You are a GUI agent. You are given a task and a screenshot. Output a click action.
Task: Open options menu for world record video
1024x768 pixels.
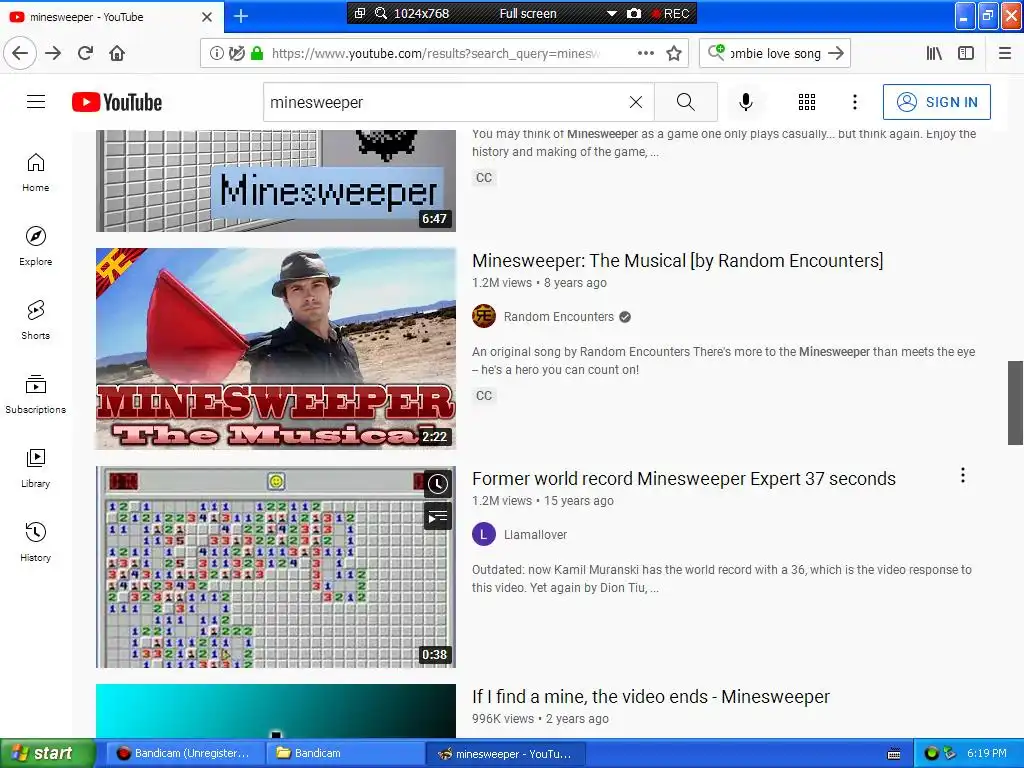pos(963,475)
